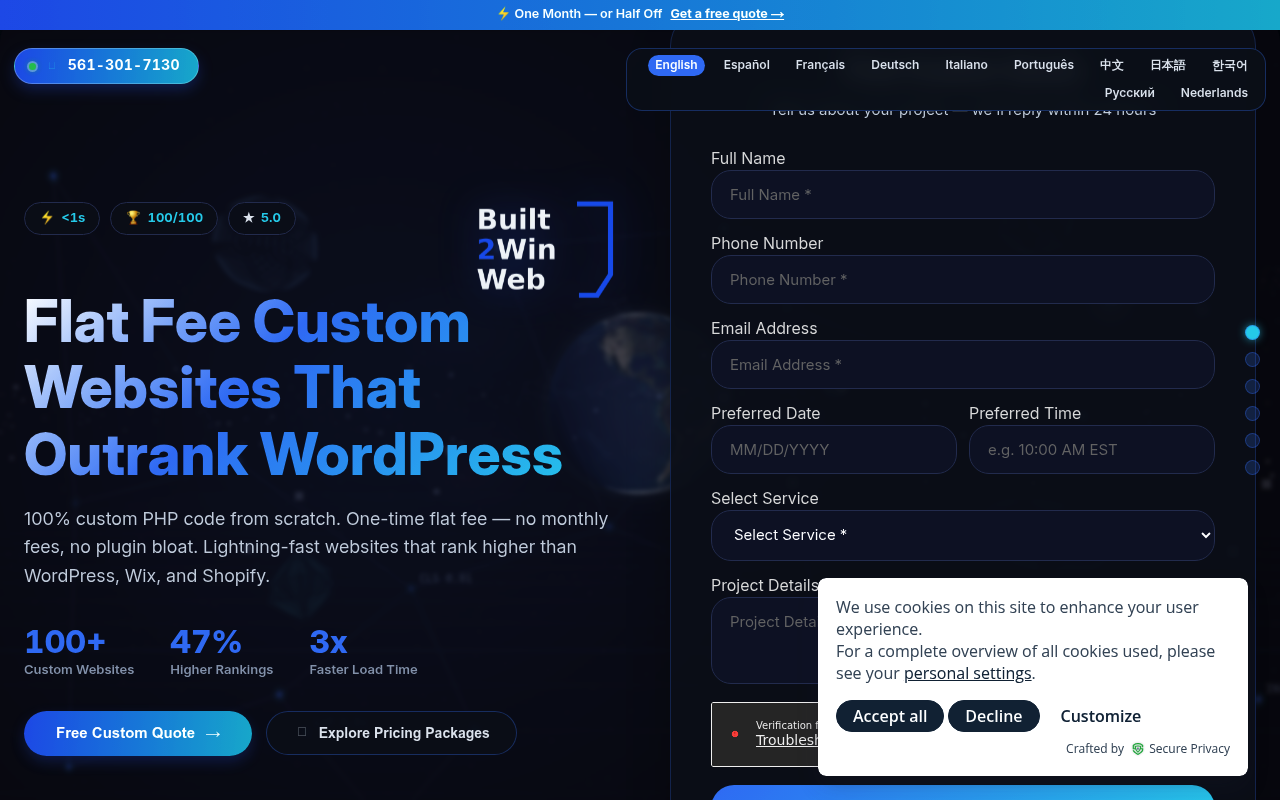Jump to the second section nav dot

[x=1252, y=359]
